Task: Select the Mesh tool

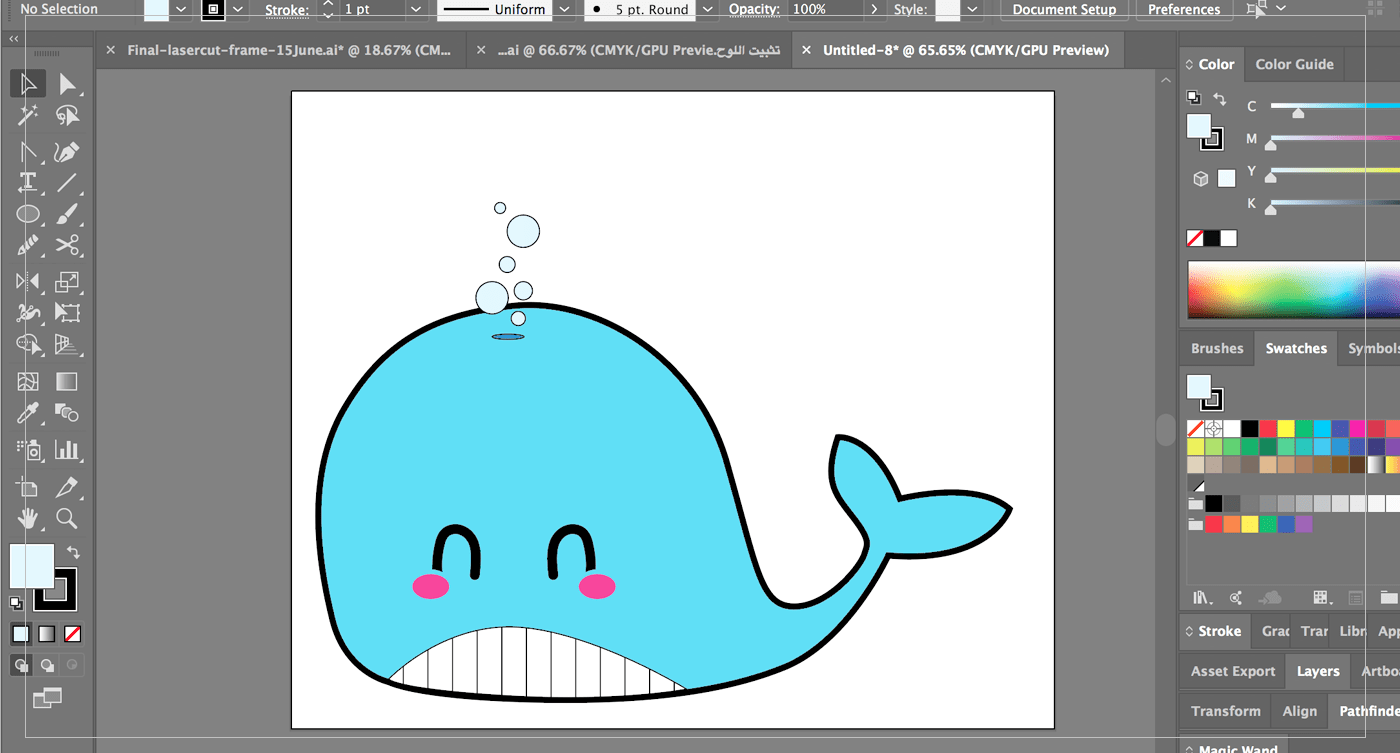Action: pyautogui.click(x=28, y=381)
